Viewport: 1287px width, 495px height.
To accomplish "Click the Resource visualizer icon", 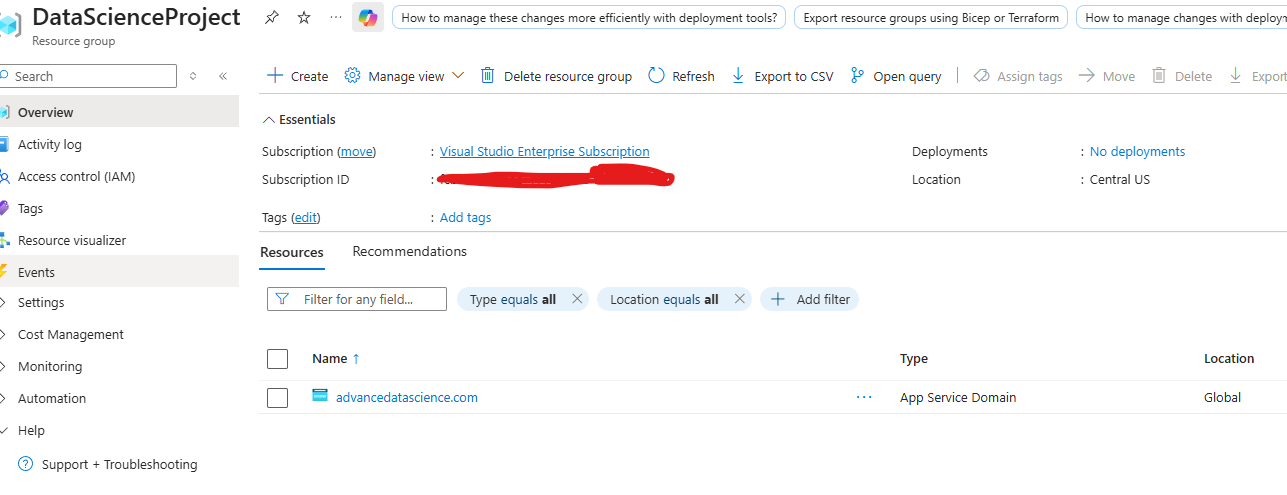I will click(x=4, y=240).
